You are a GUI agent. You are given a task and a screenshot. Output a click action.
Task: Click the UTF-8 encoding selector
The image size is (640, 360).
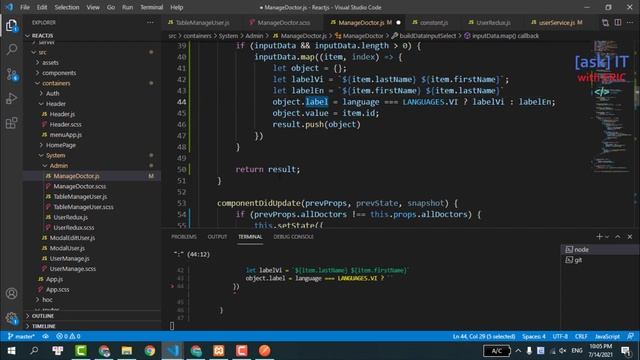click(560, 336)
